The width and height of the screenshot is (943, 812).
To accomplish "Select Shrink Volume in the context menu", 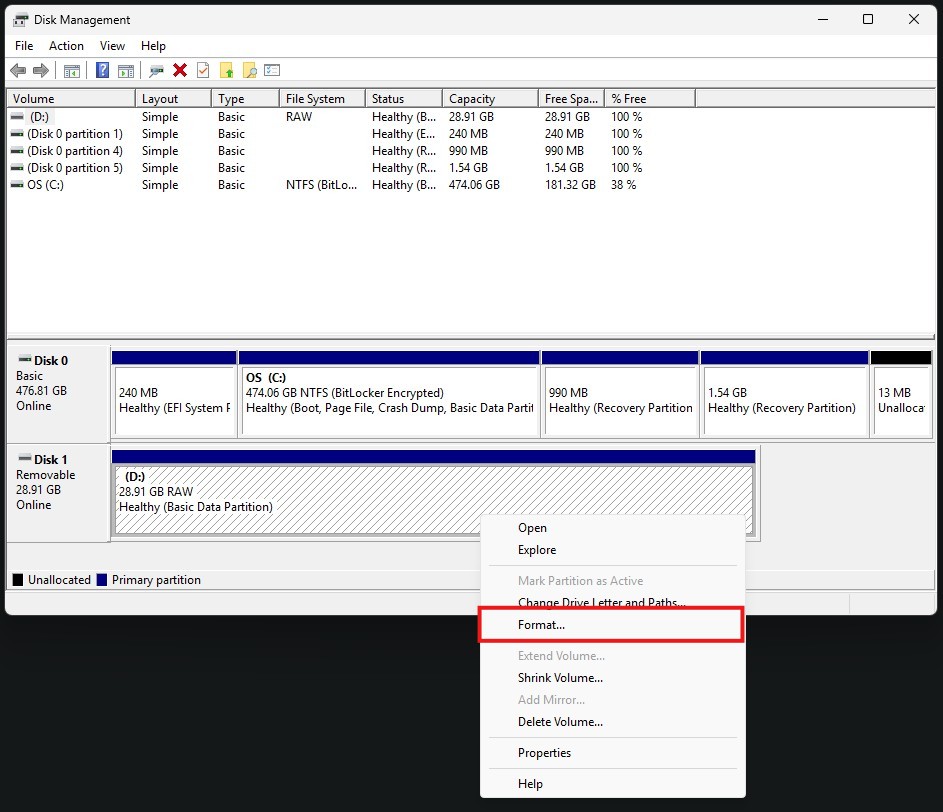I will (560, 678).
